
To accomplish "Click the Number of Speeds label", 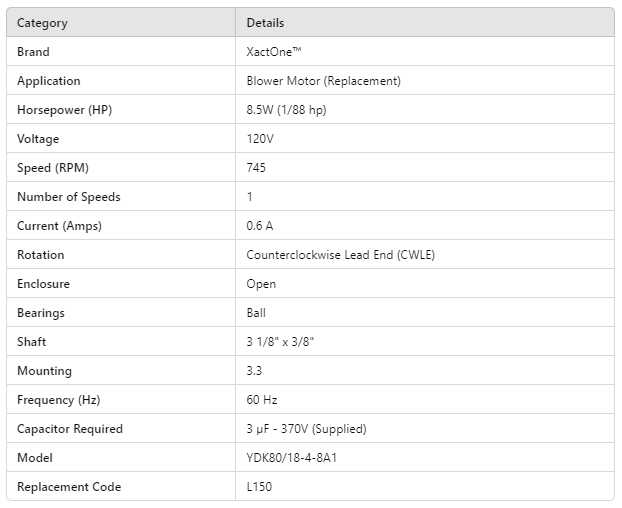I will 69,197.
